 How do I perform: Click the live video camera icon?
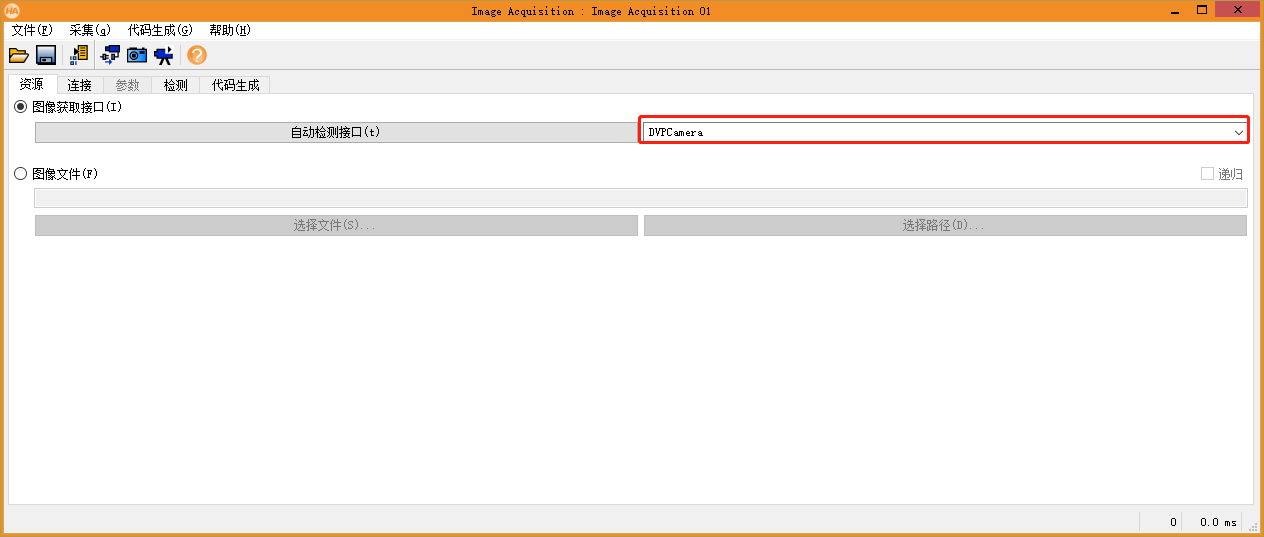163,55
